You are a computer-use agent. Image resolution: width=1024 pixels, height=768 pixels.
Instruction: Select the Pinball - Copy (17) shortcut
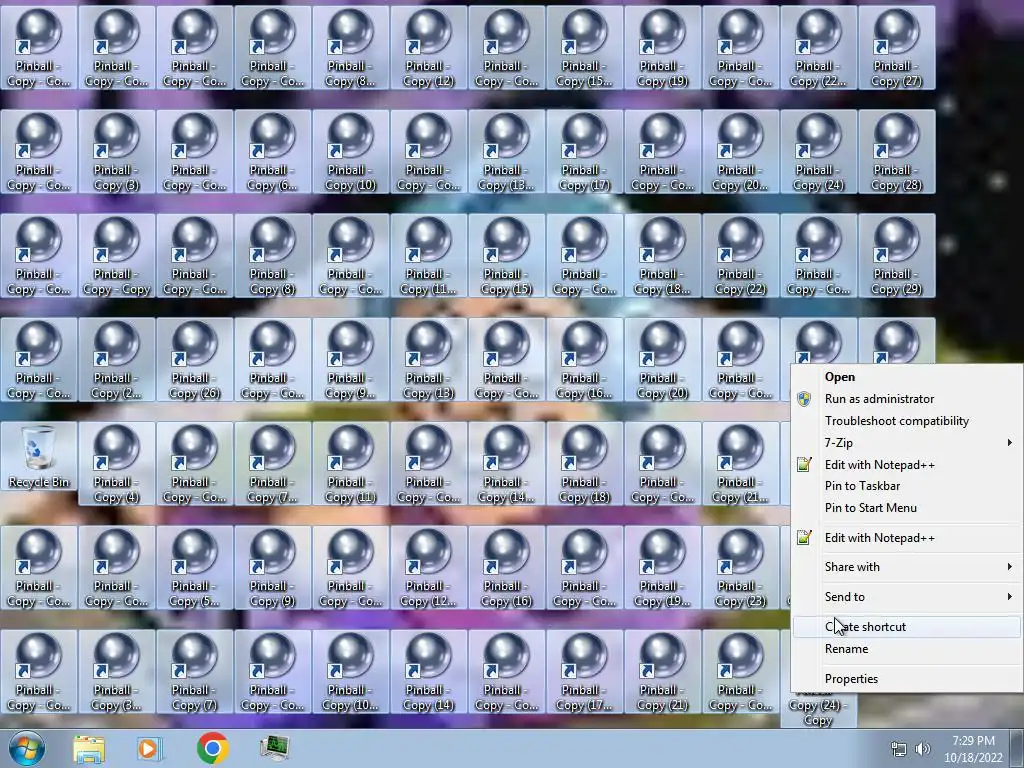tap(584, 152)
